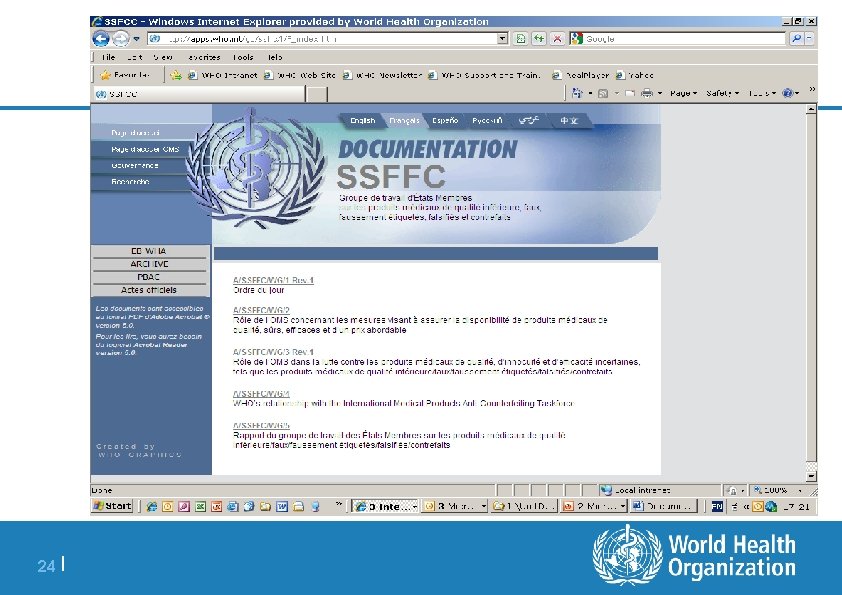Image resolution: width=842 pixels, height=595 pixels.
Task: Launch Excel from Quick Launch
Action: 200,506
